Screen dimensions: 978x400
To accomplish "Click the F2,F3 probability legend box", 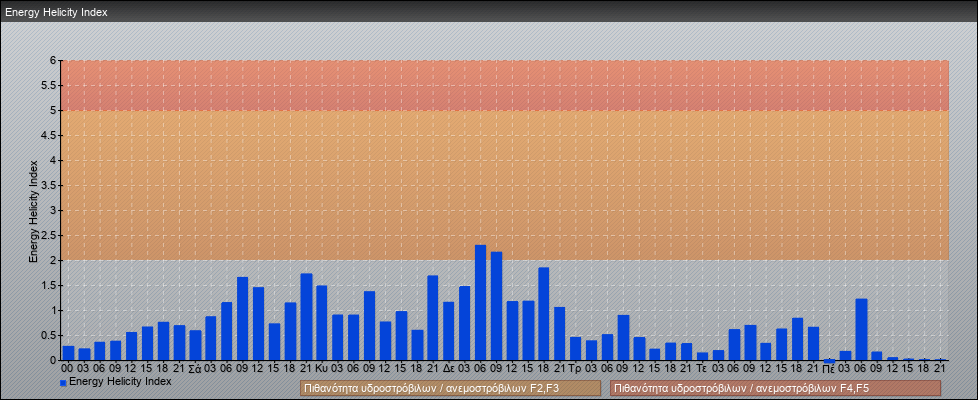I will [x=450, y=388].
